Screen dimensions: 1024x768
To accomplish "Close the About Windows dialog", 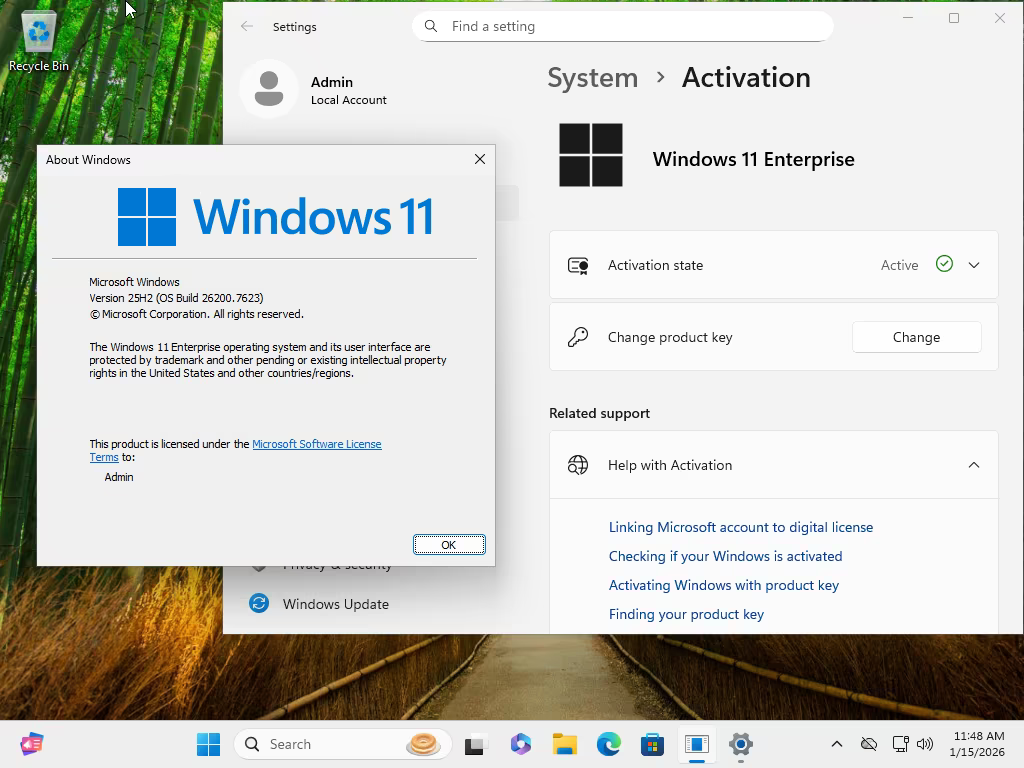I will click(x=480, y=159).
